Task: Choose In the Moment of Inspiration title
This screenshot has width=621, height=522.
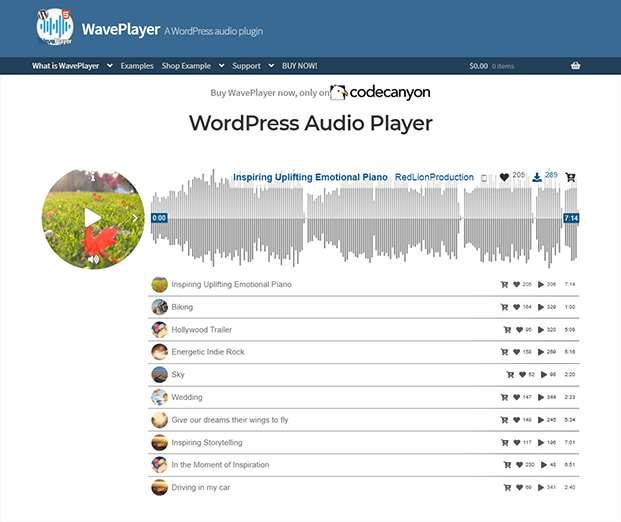Action: [x=220, y=465]
